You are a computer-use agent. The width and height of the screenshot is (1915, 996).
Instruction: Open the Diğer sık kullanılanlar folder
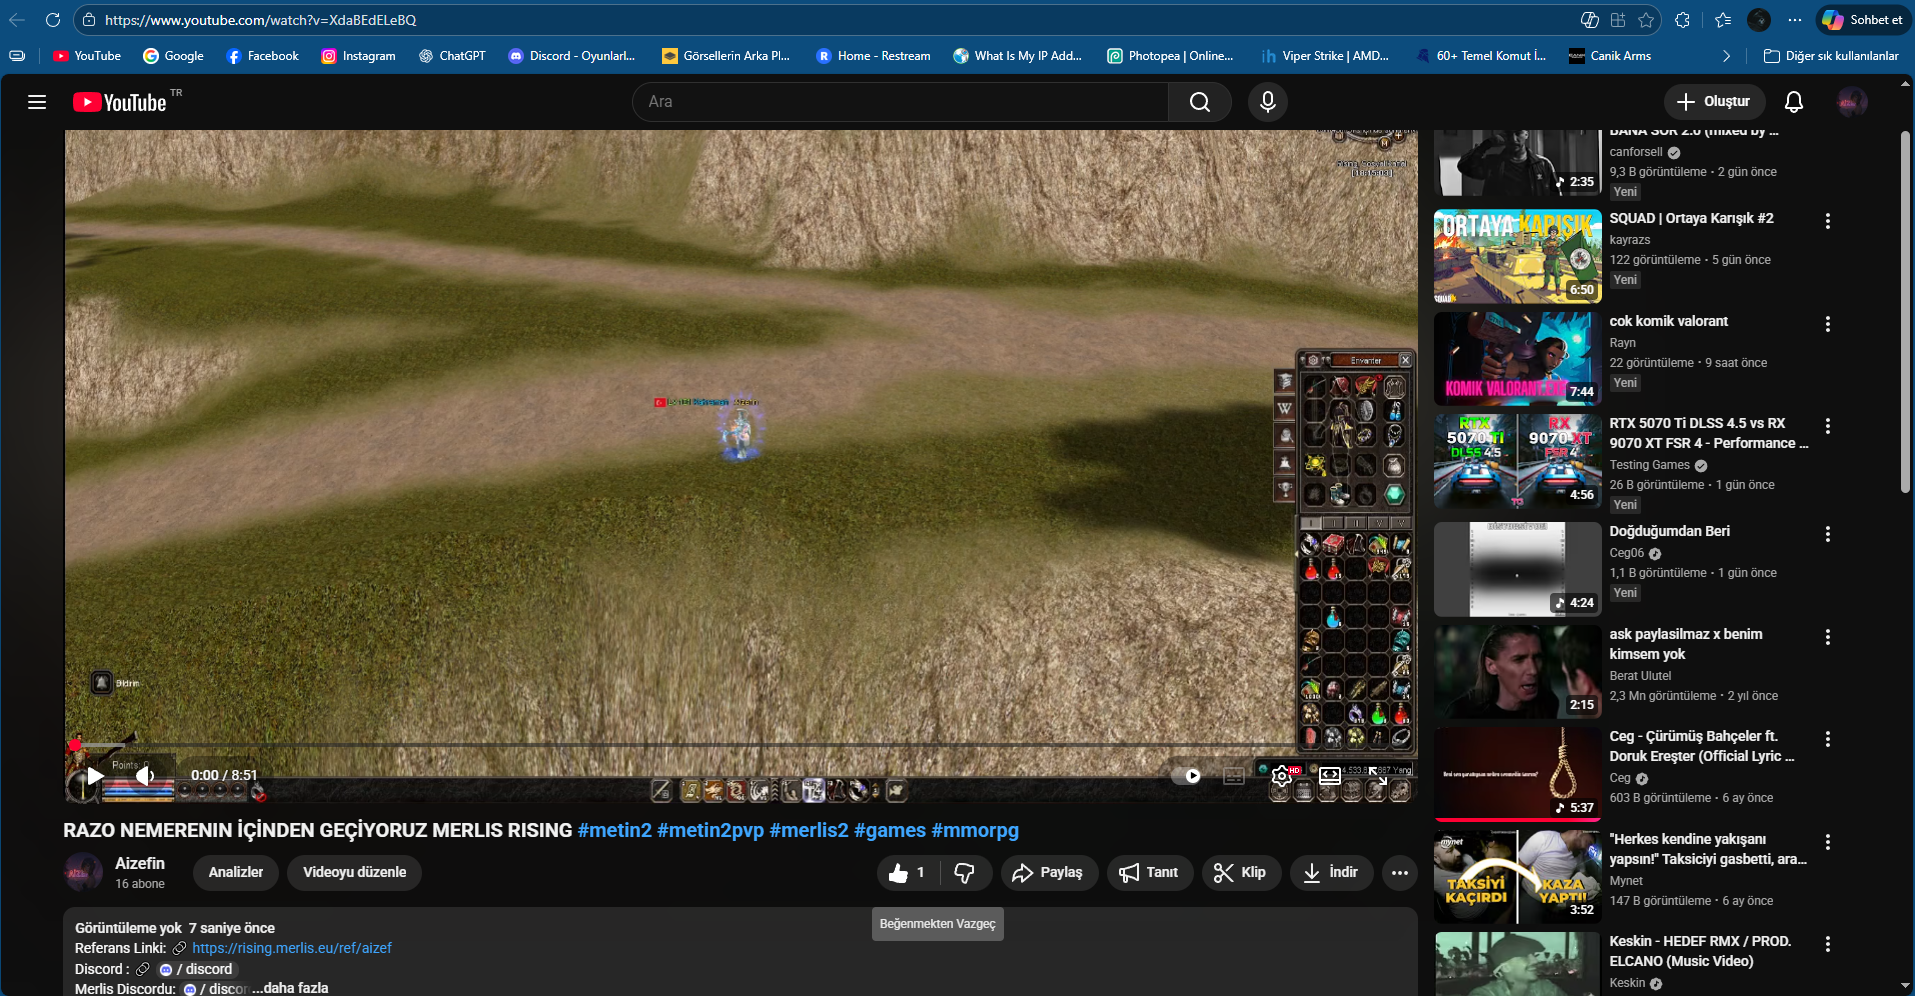pyautogui.click(x=1831, y=56)
